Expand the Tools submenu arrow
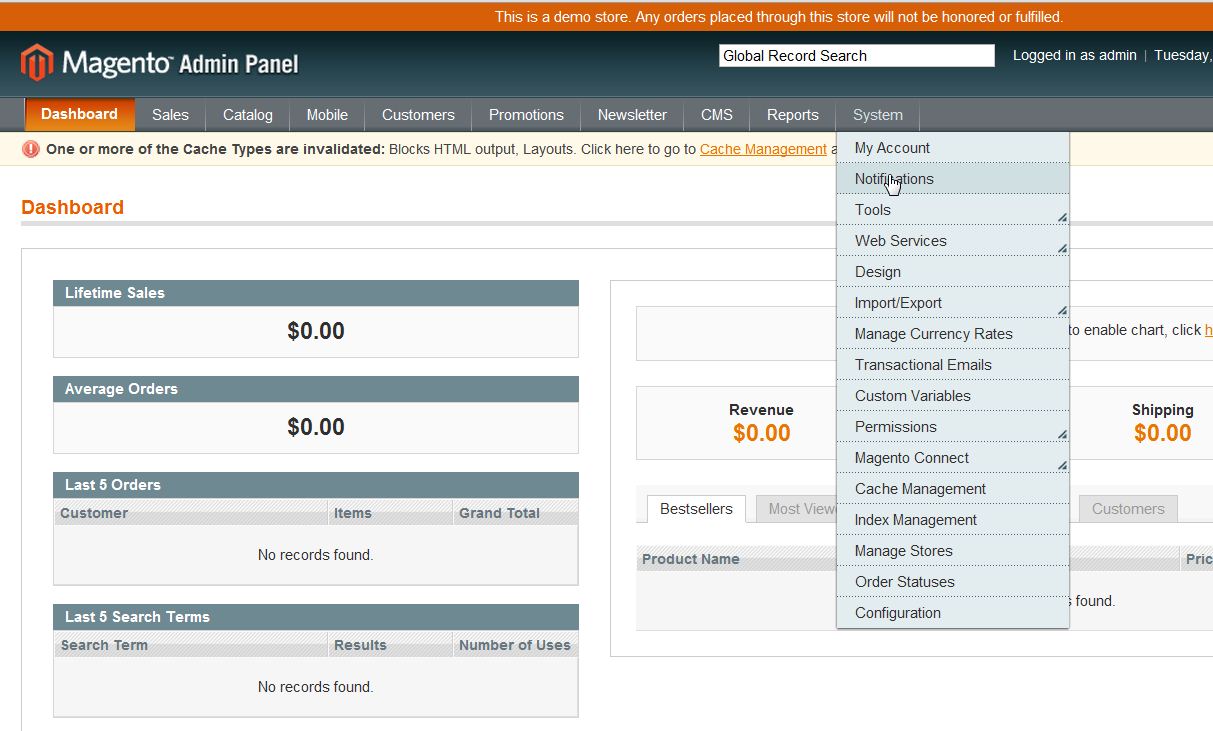The width and height of the screenshot is (1213, 731). pyautogui.click(x=1061, y=216)
